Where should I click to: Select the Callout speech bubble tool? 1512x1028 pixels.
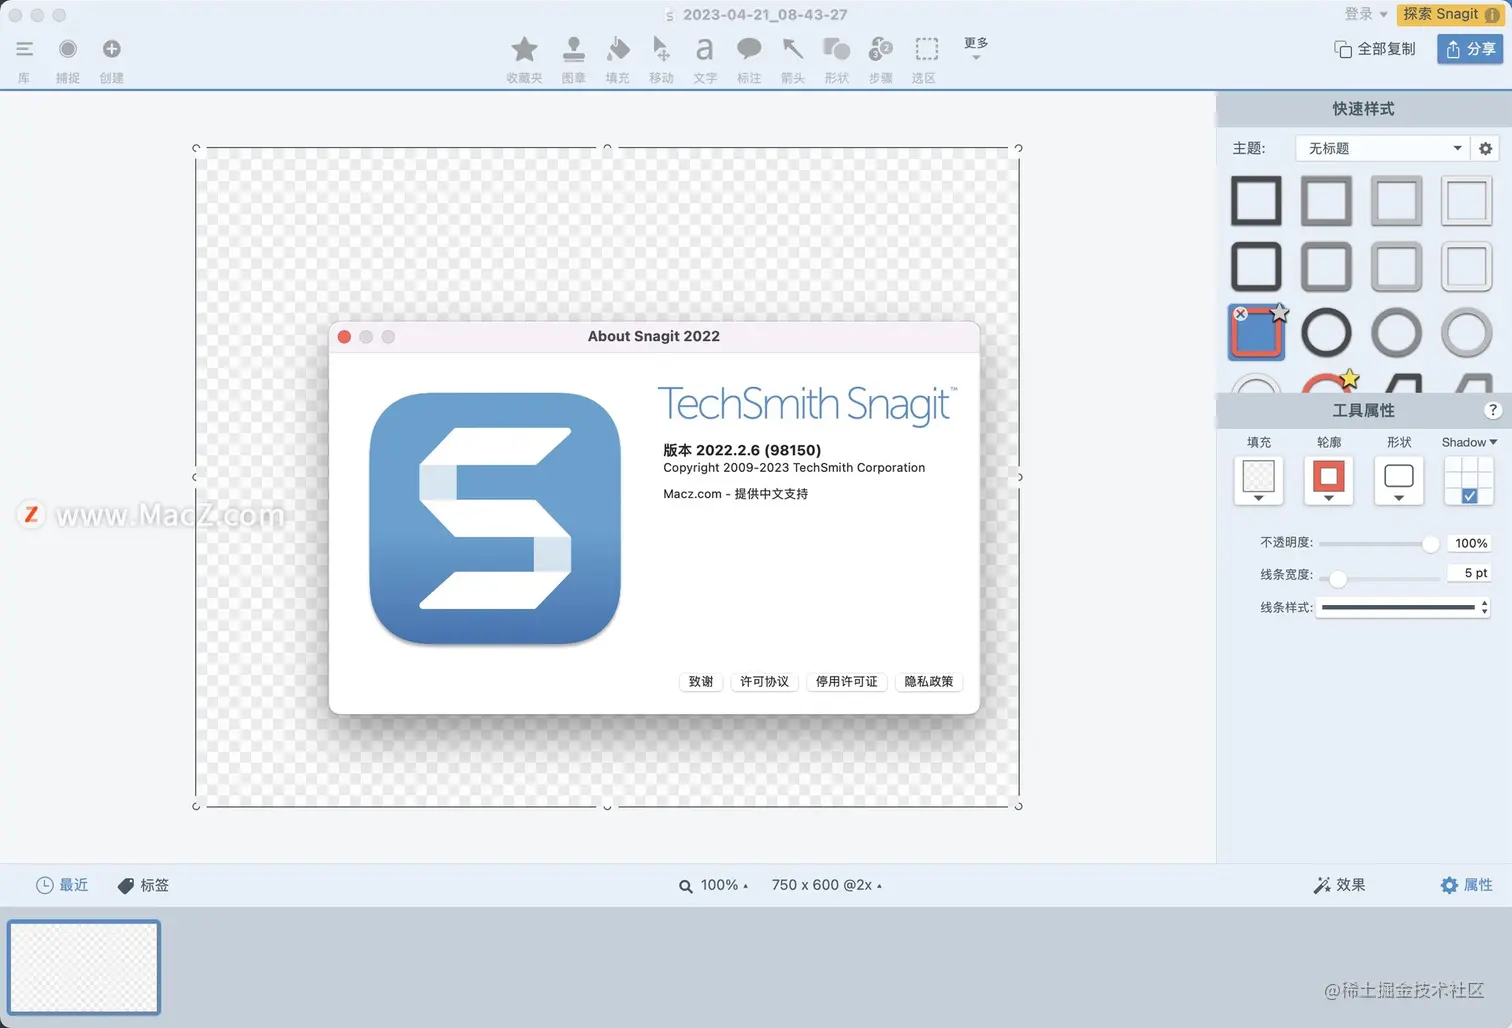click(x=749, y=49)
